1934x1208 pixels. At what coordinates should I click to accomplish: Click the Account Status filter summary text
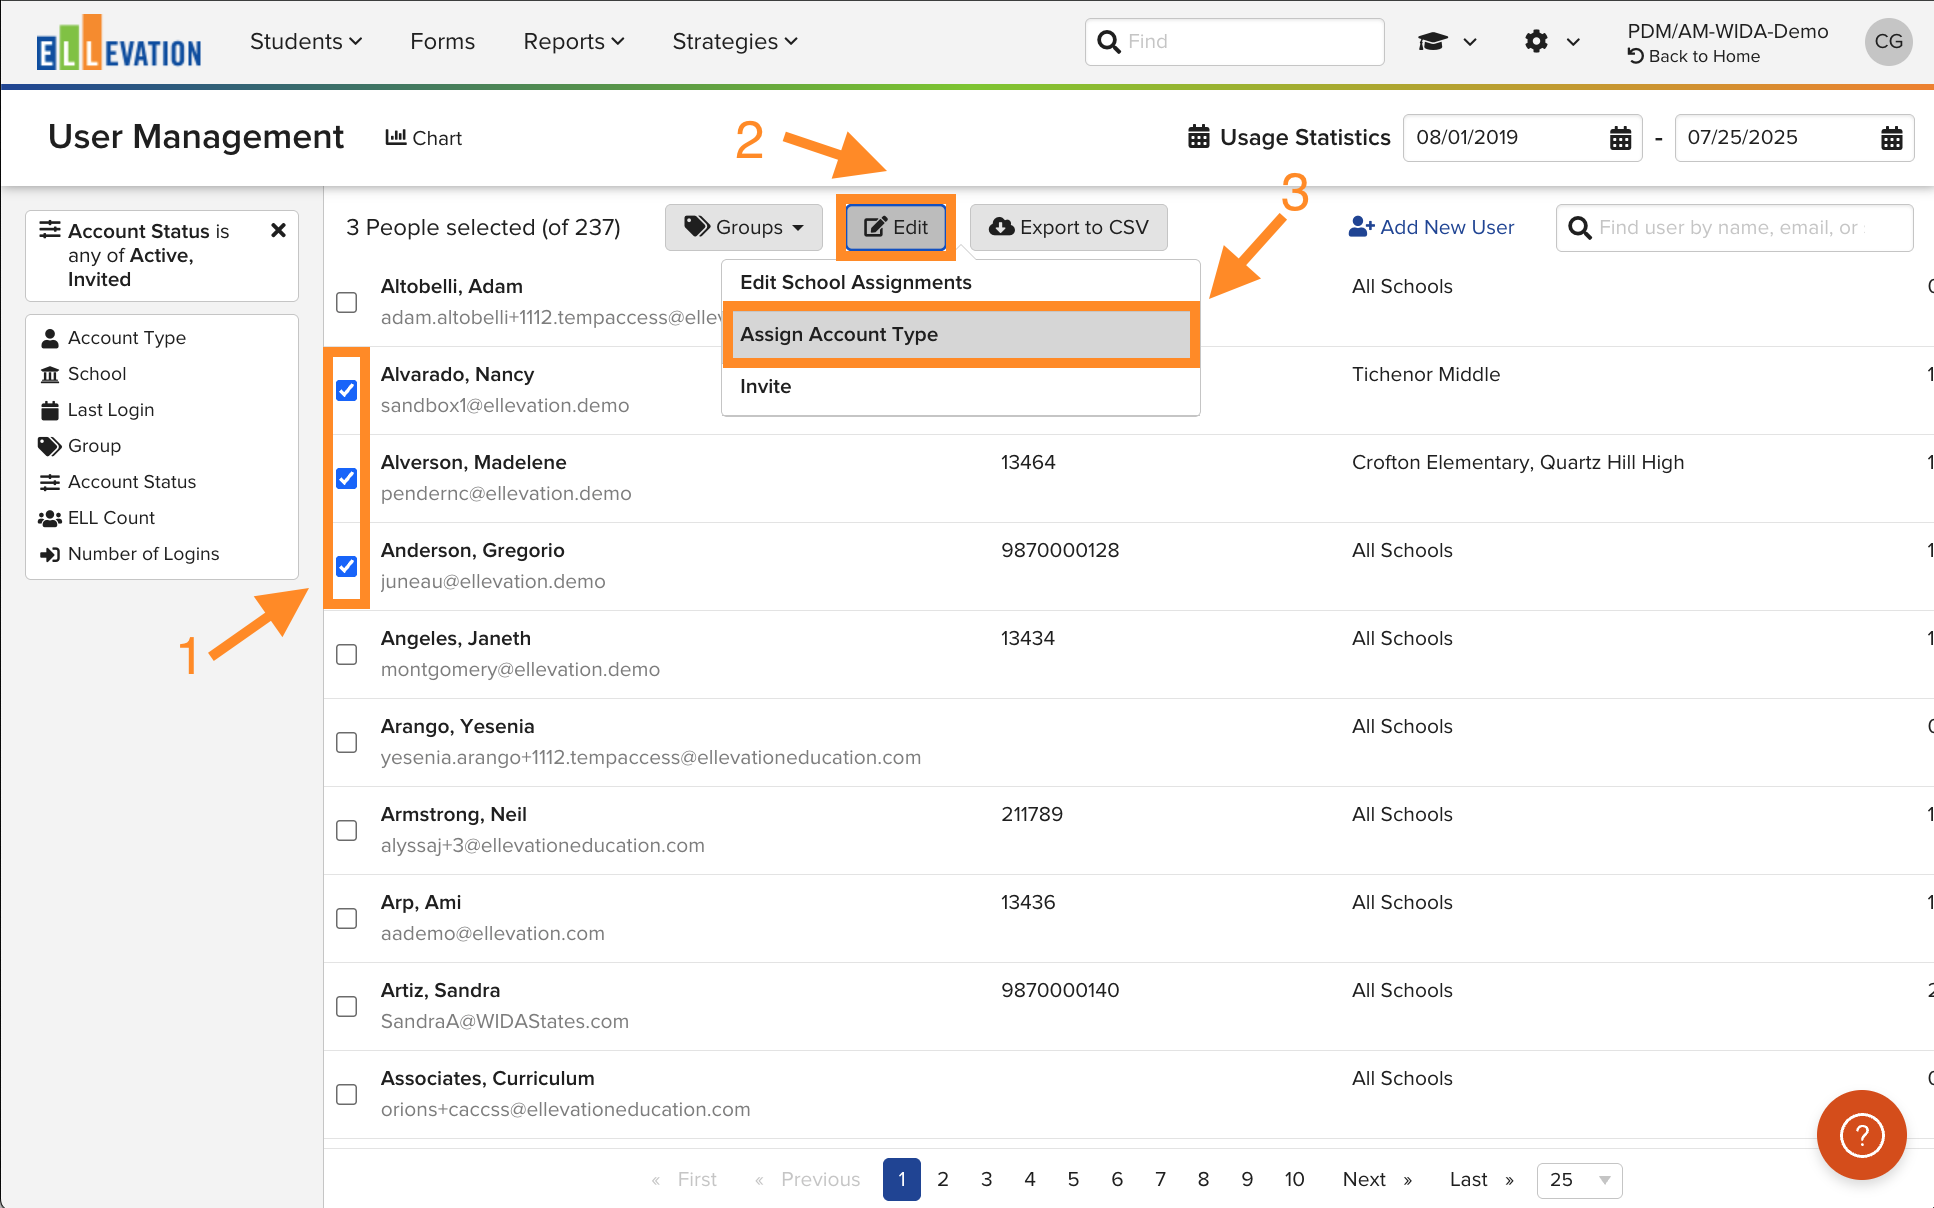click(148, 255)
